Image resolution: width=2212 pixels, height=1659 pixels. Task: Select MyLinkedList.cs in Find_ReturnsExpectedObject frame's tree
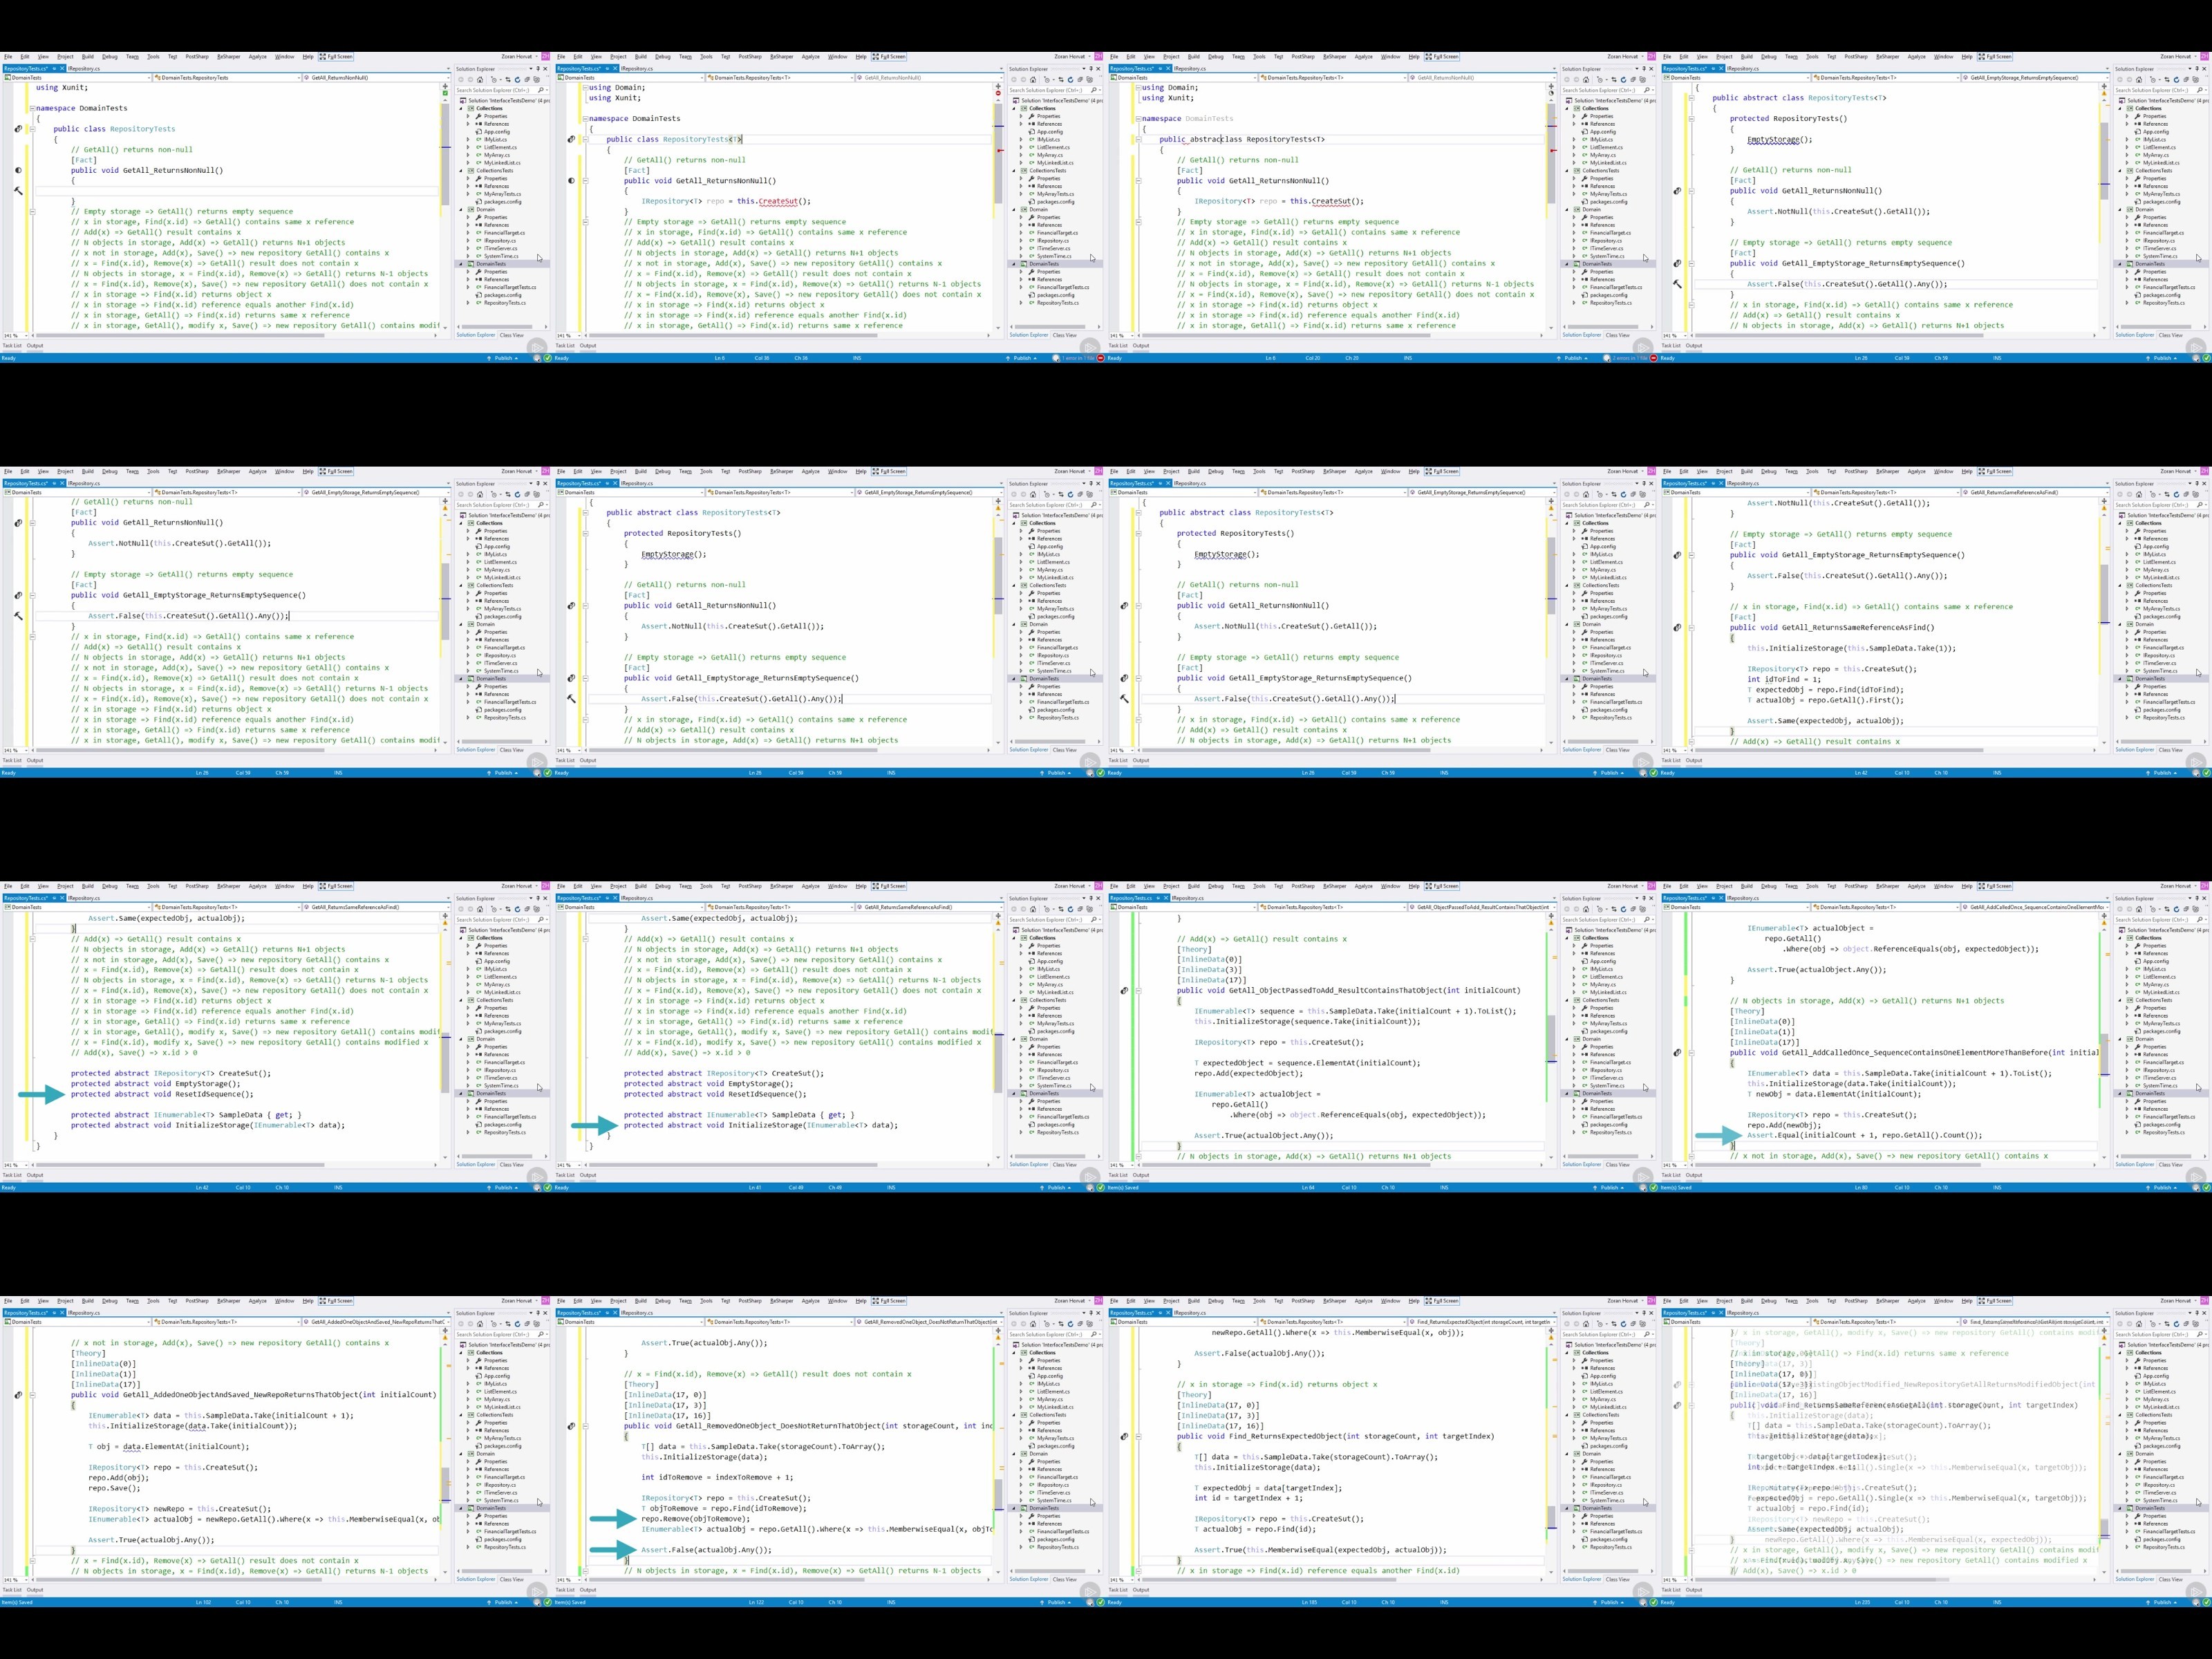tap(1608, 1407)
